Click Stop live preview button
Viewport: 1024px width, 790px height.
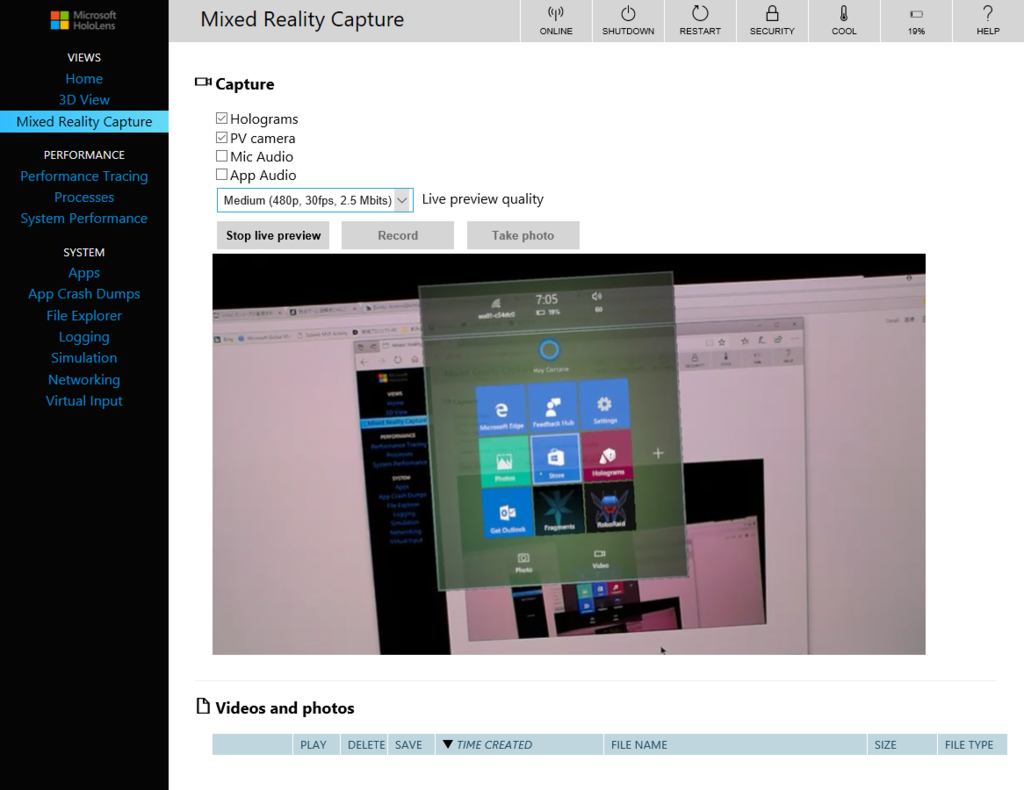[273, 235]
